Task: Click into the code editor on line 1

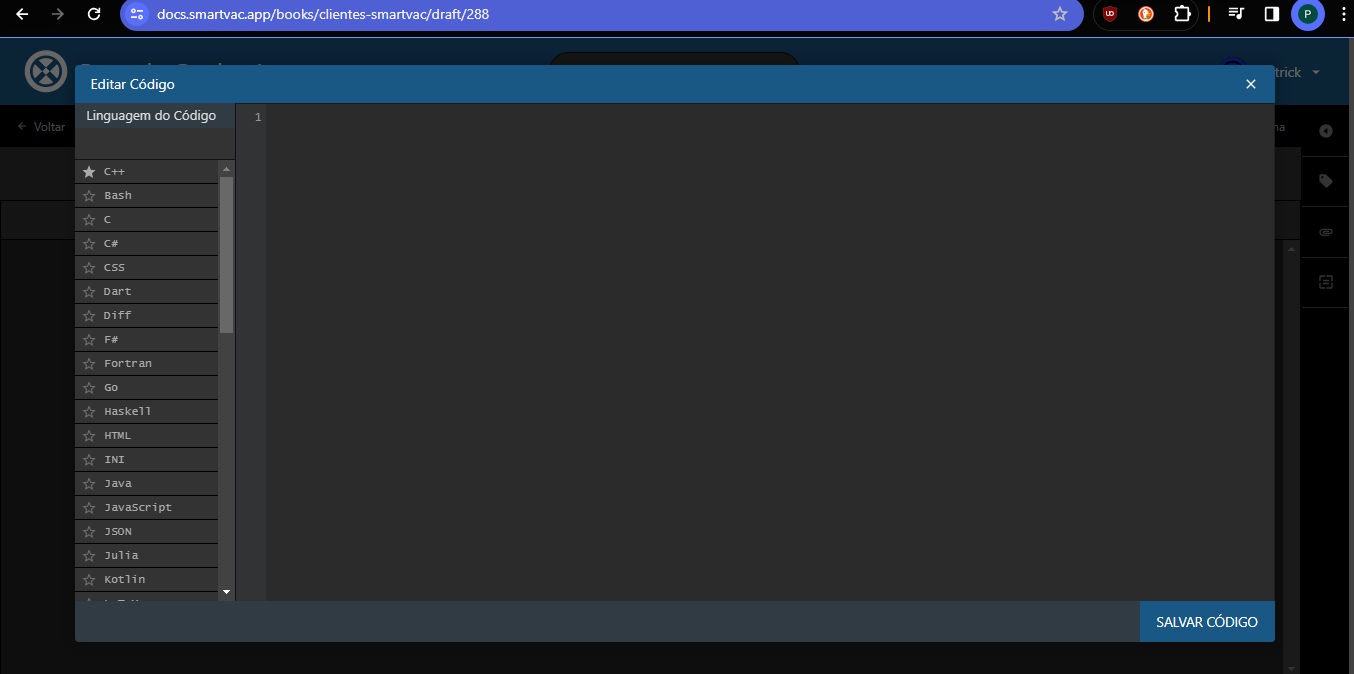Action: tap(700, 118)
